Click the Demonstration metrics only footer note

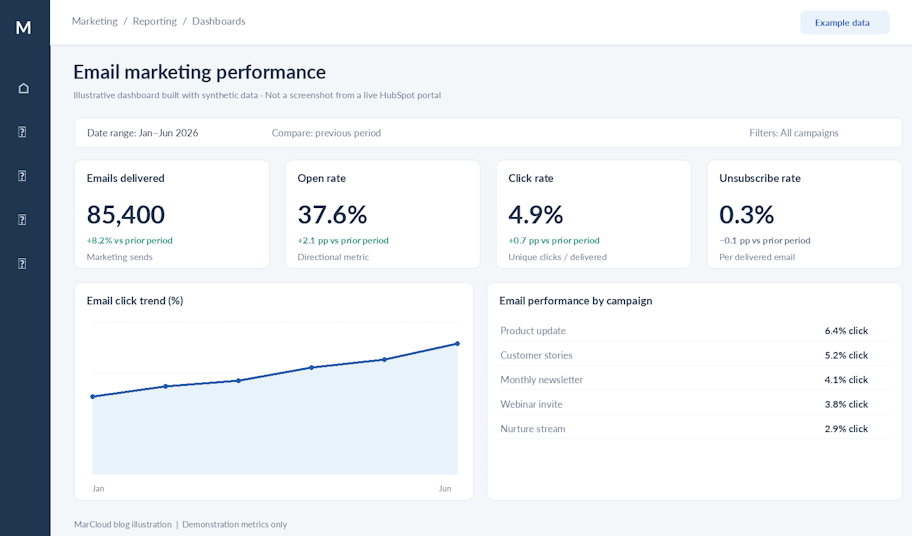tap(234, 524)
